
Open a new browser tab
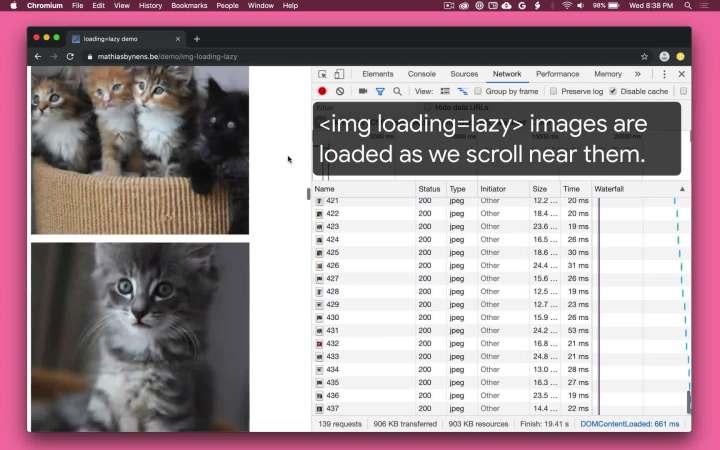[197, 39]
